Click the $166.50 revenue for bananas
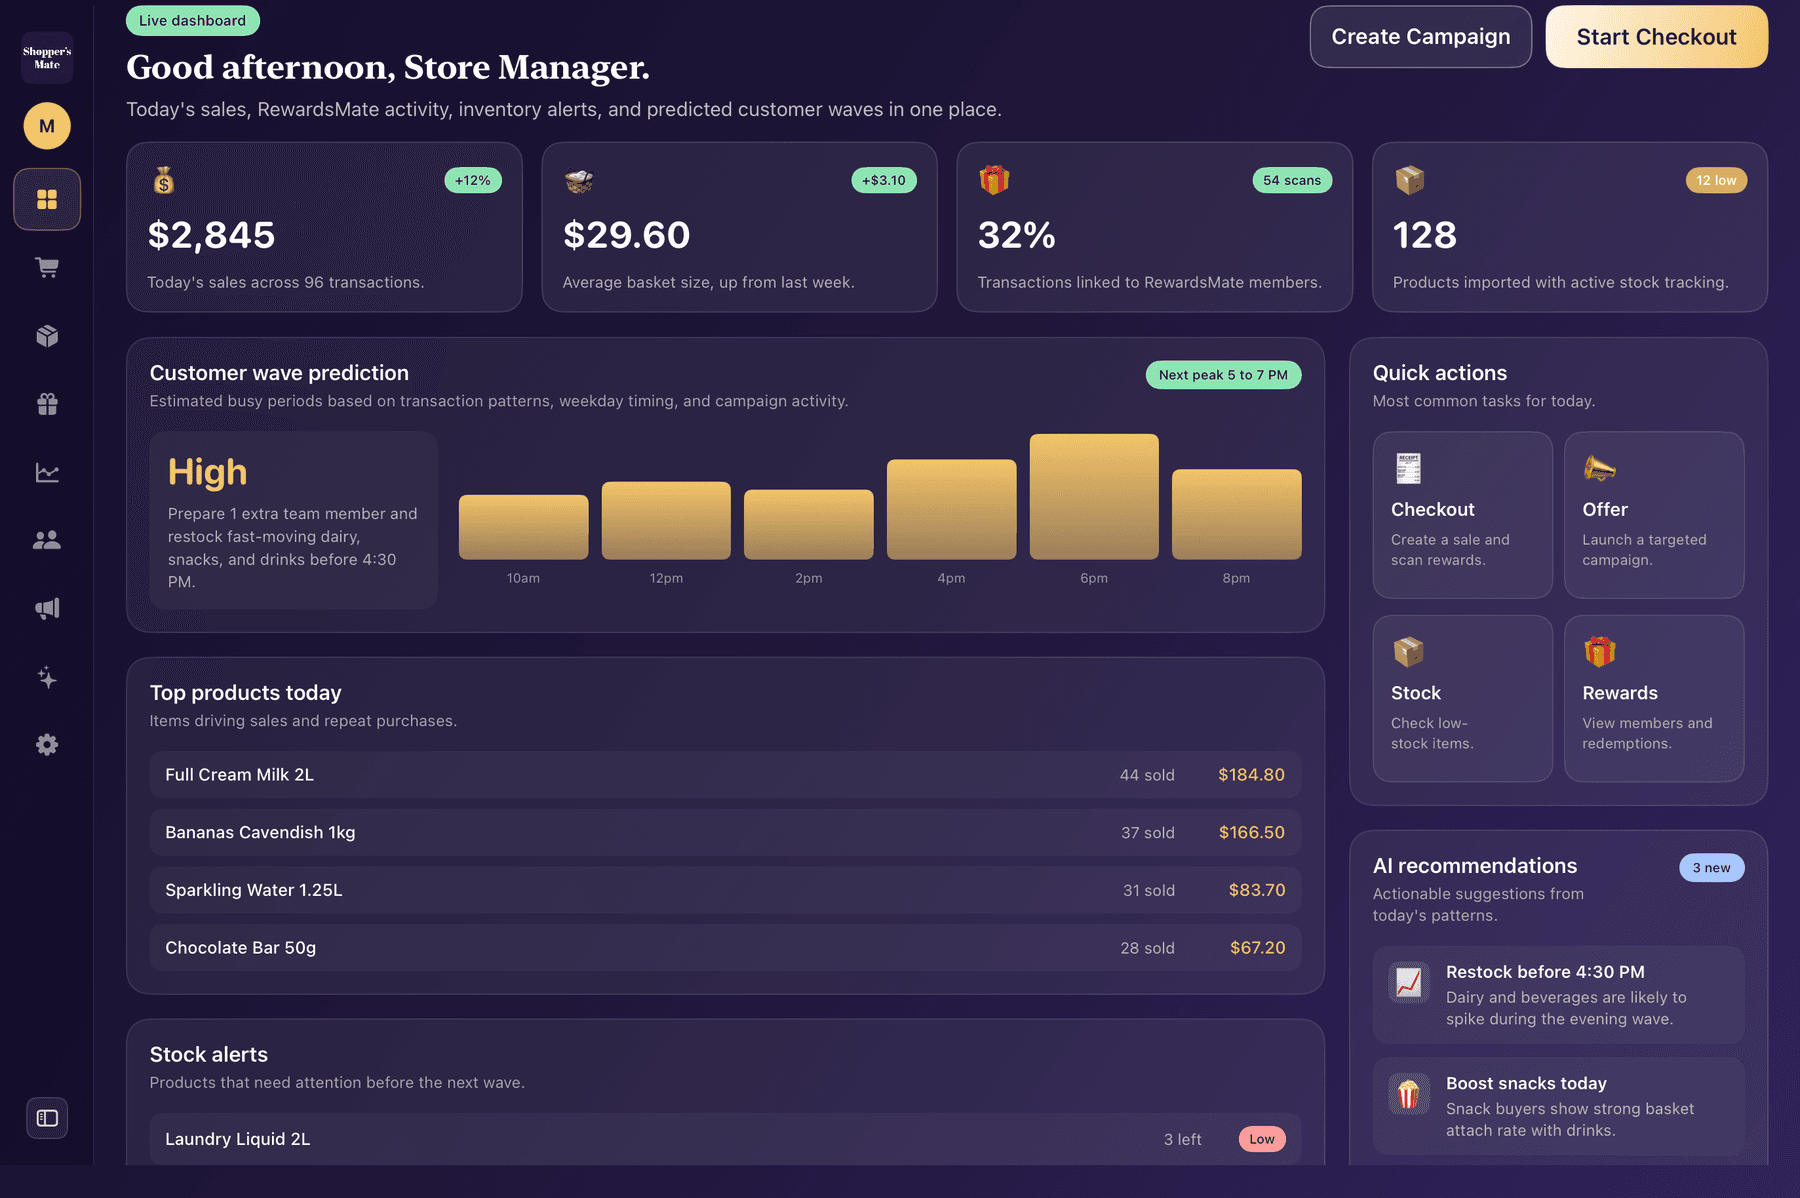Screen dimensions: 1800x1198 (x=1252, y=832)
